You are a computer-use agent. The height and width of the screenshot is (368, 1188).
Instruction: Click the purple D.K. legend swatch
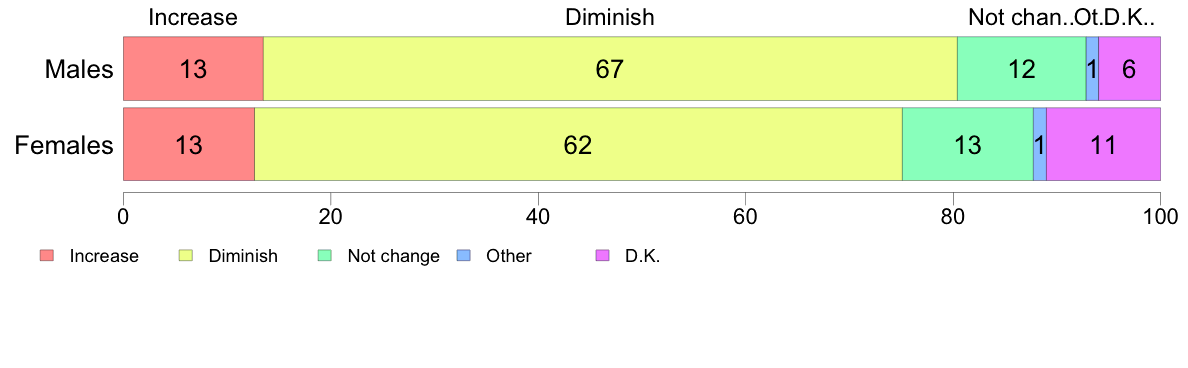tap(603, 256)
